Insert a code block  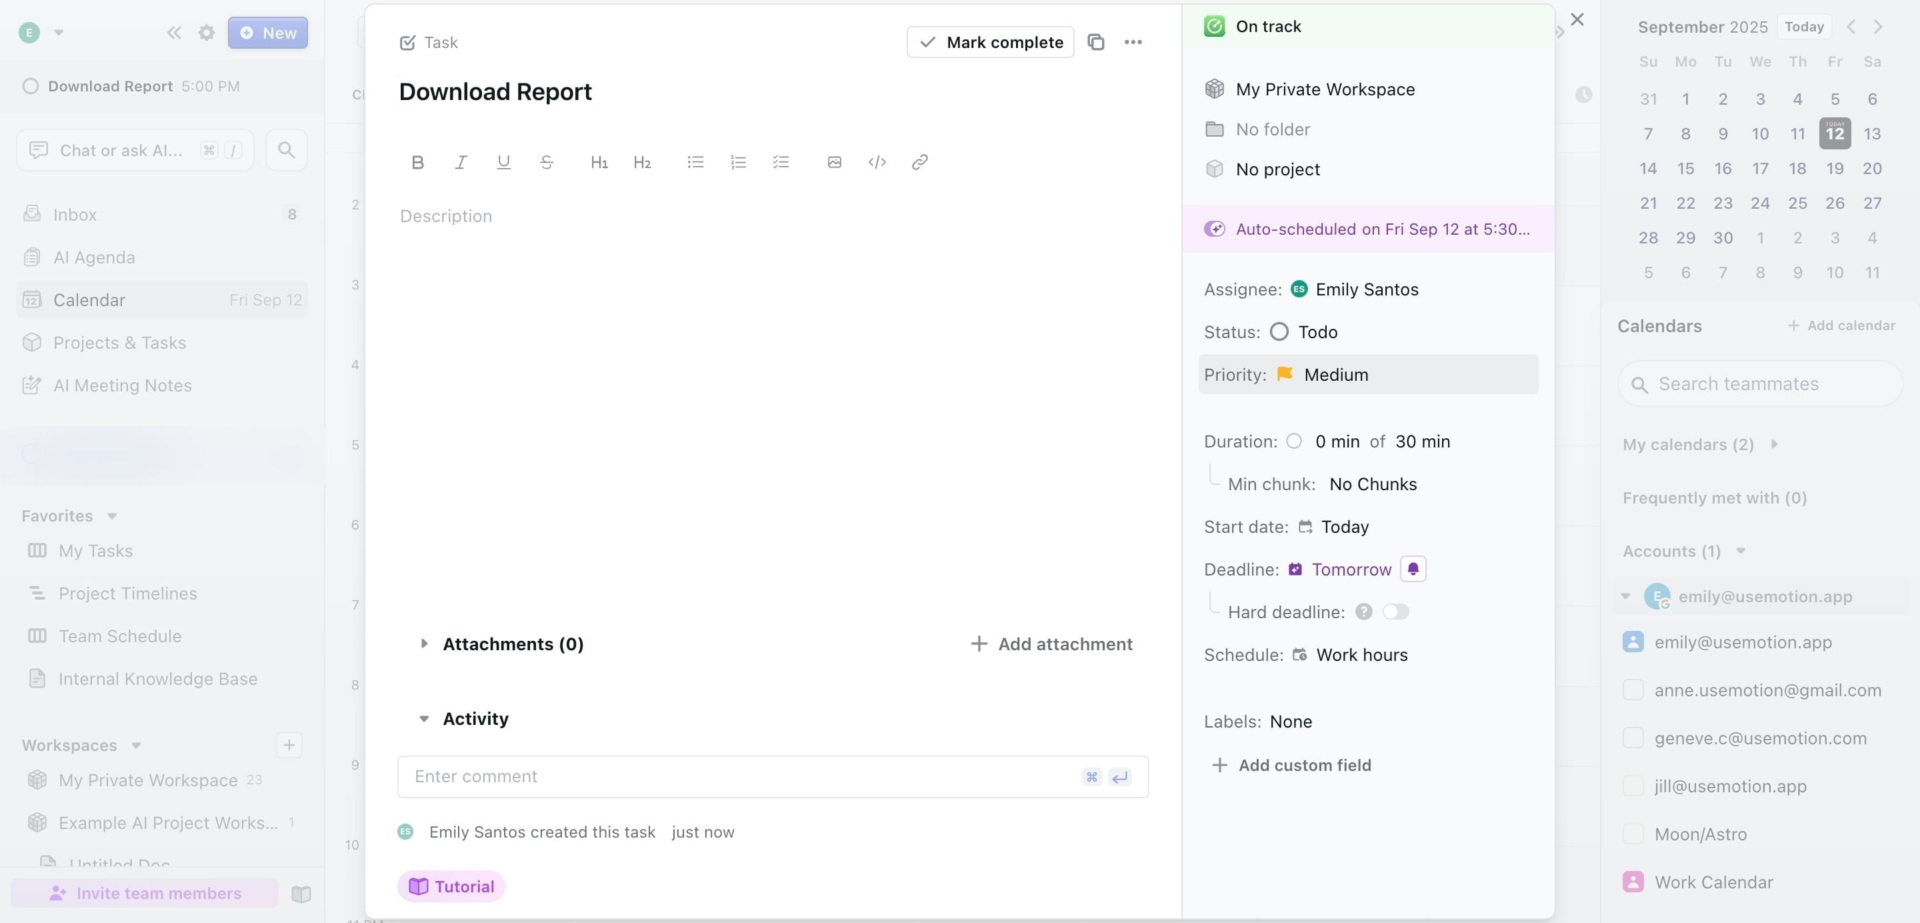[x=878, y=162]
